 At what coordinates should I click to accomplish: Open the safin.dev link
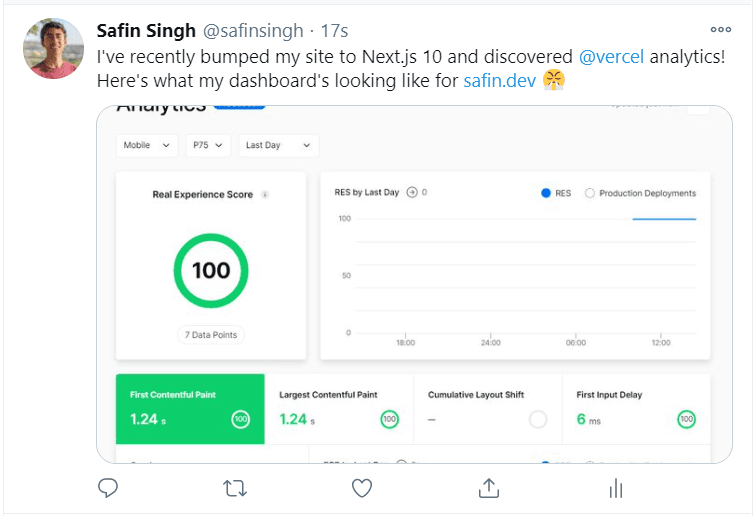pyautogui.click(x=500, y=81)
